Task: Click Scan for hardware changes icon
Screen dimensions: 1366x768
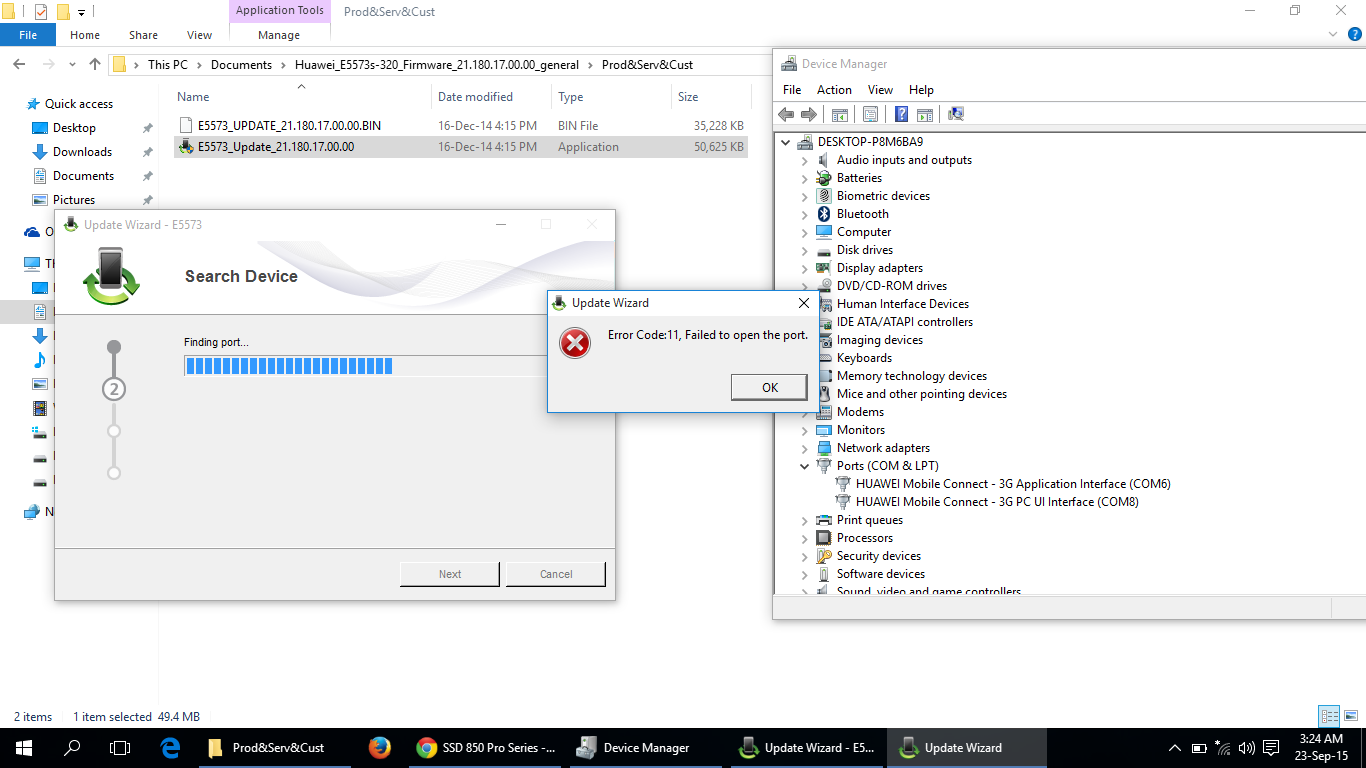Action: pos(955,114)
